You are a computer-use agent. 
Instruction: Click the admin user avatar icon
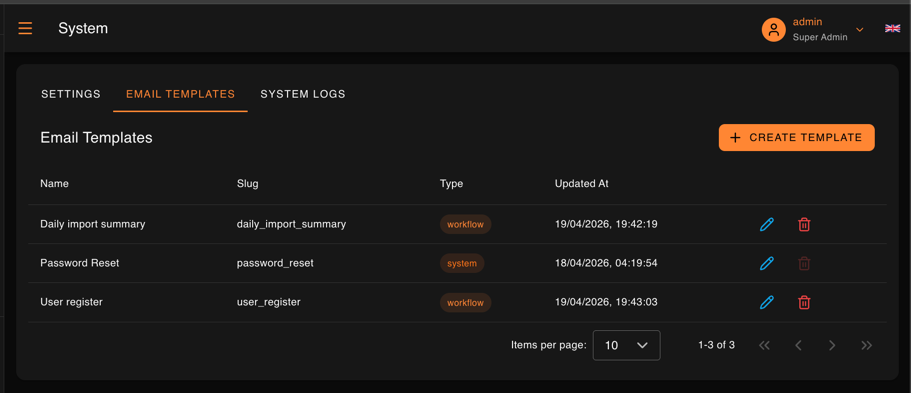coord(773,30)
